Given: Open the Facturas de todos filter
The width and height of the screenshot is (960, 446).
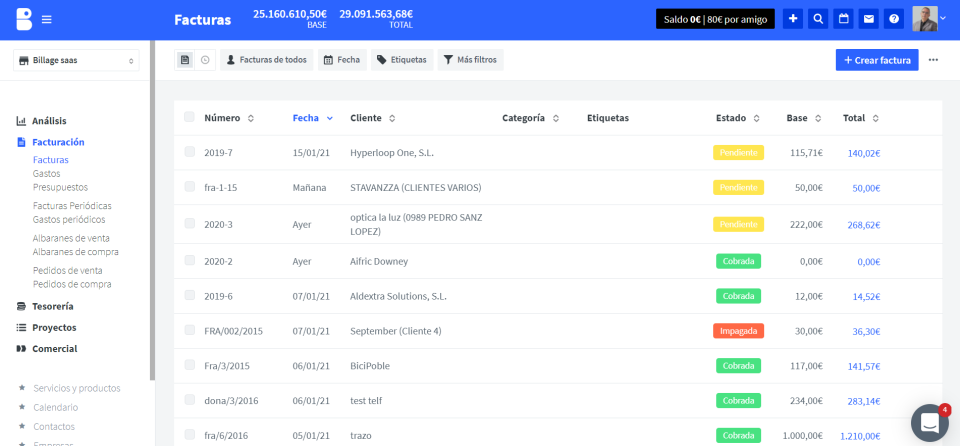Looking at the screenshot, I should (x=267, y=60).
